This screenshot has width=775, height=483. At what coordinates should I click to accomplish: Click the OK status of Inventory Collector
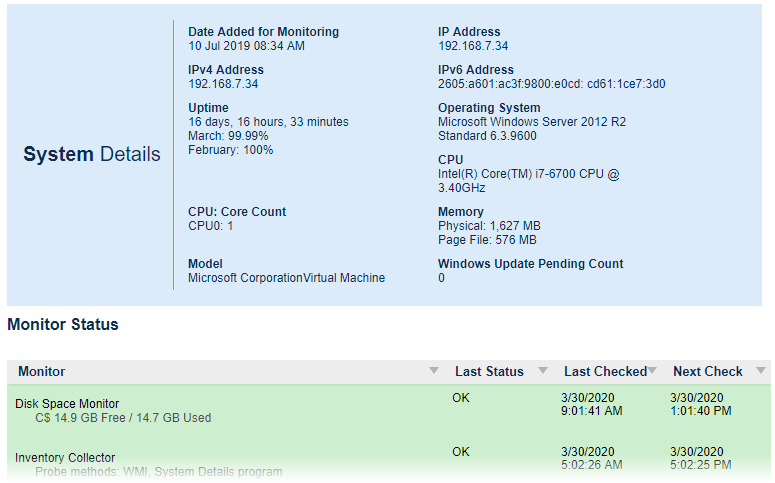pos(460,452)
